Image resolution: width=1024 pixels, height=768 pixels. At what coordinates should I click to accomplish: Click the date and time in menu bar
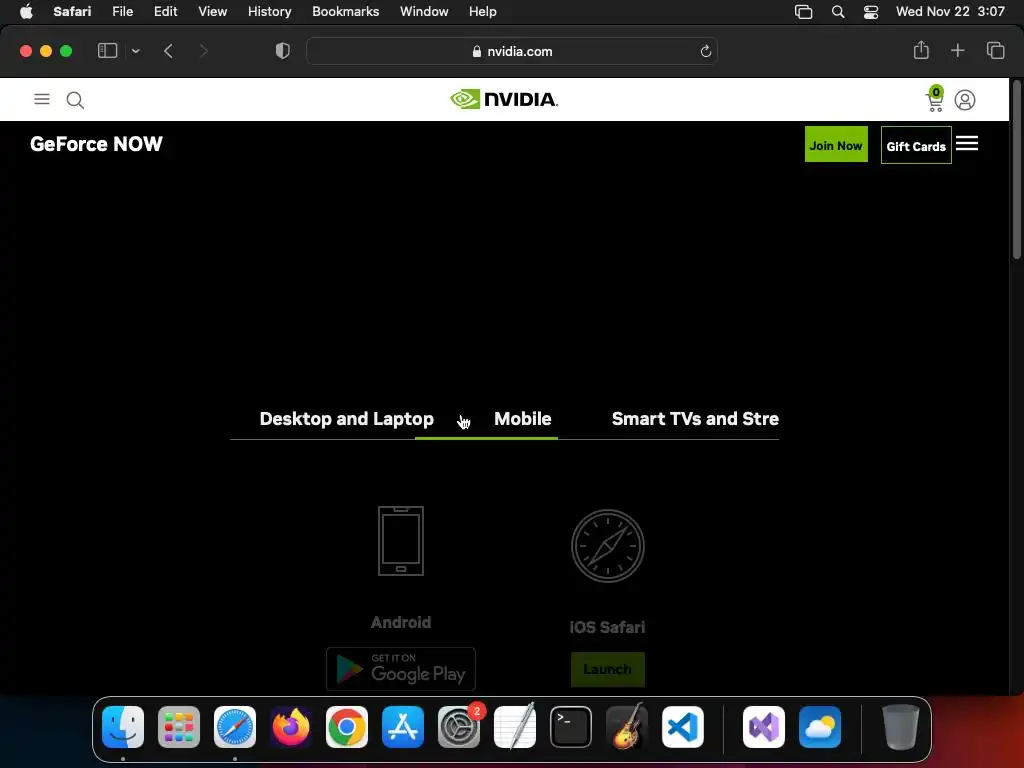[950, 12]
